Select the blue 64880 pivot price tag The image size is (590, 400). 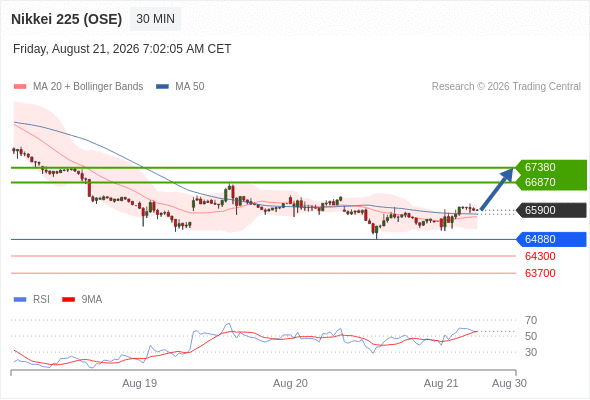point(551,239)
